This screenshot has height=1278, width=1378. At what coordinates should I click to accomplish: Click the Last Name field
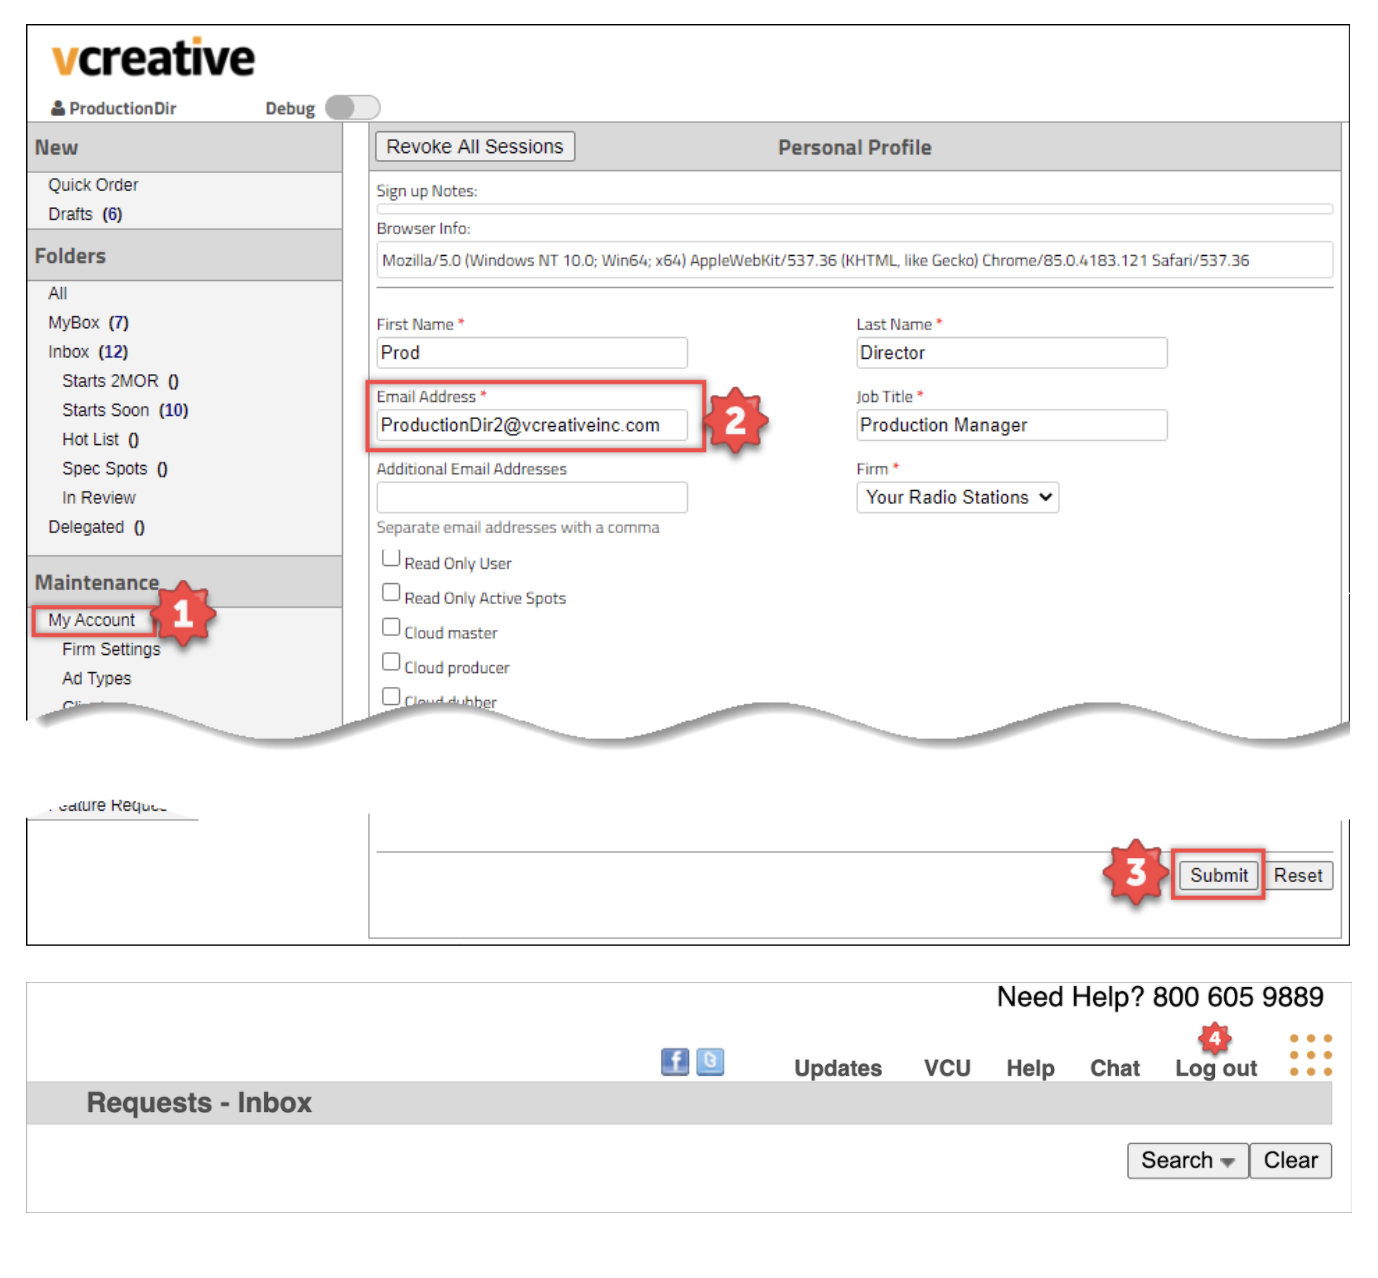tap(1012, 353)
